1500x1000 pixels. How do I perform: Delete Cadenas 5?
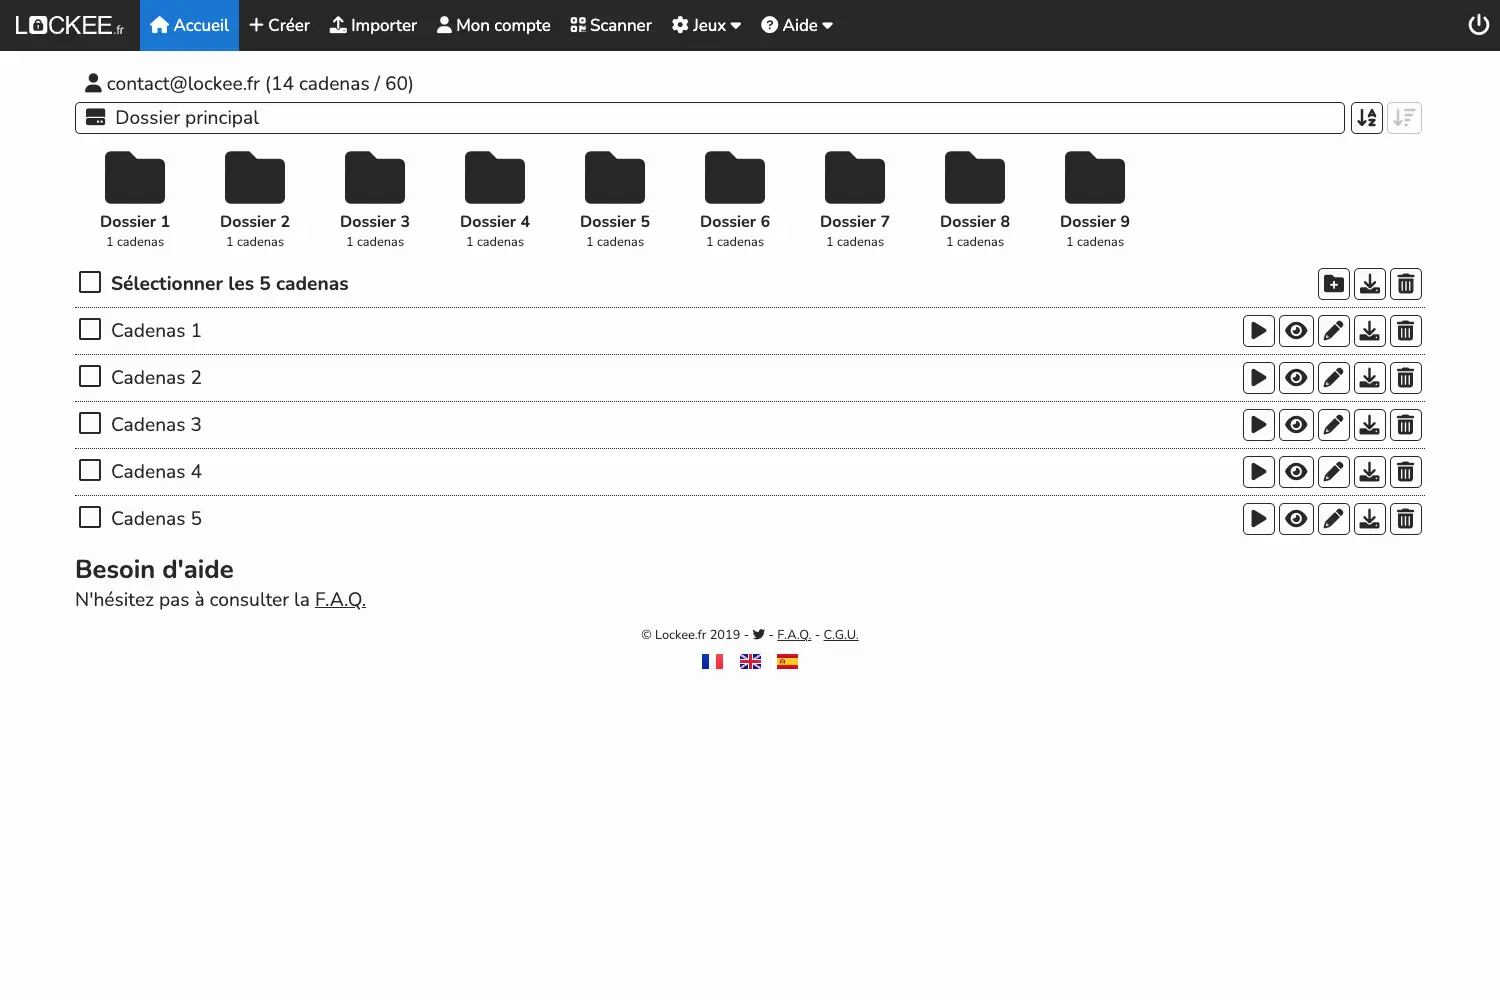[x=1406, y=519]
